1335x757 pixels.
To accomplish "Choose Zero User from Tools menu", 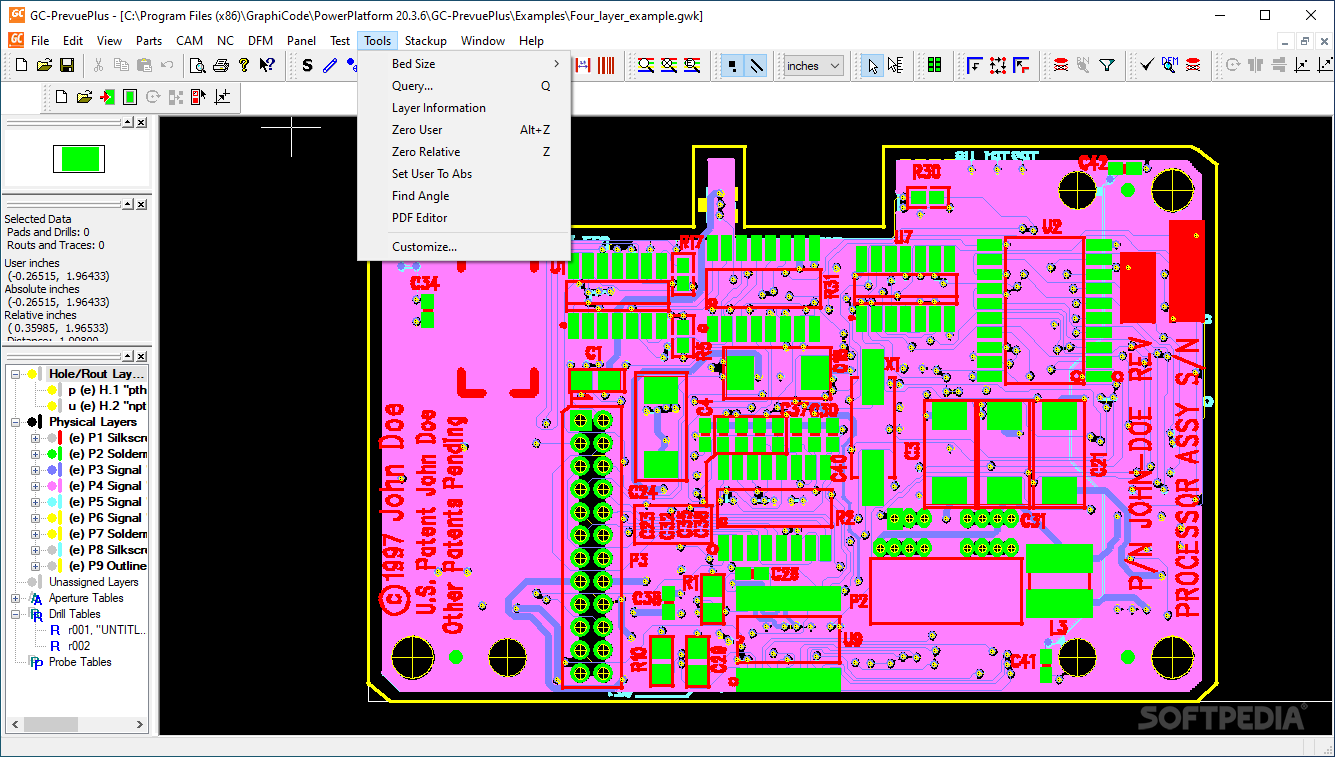I will point(464,130).
